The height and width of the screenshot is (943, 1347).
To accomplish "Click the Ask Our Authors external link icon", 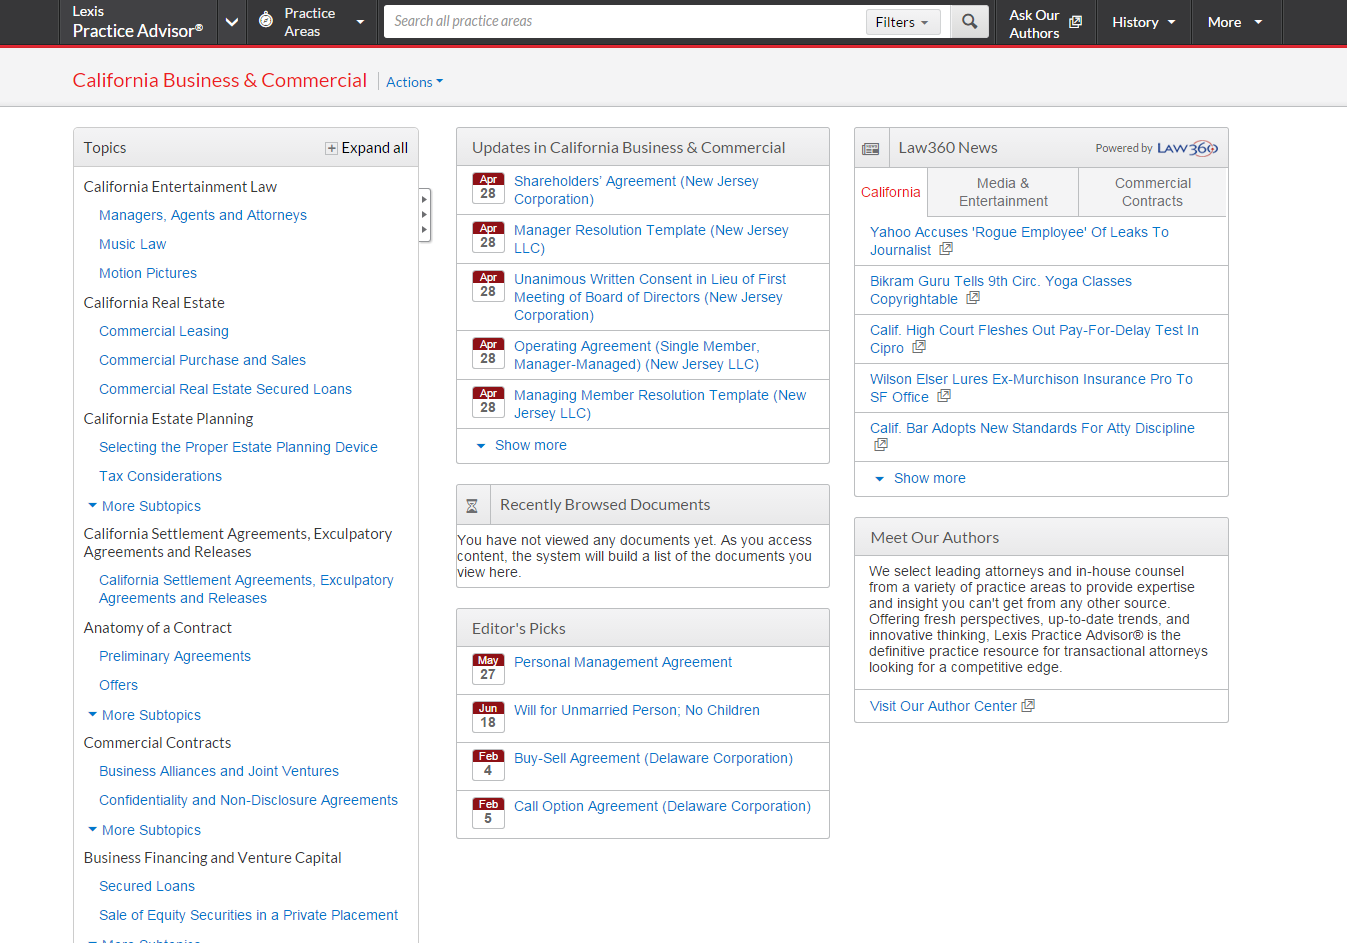I will click(x=1075, y=22).
